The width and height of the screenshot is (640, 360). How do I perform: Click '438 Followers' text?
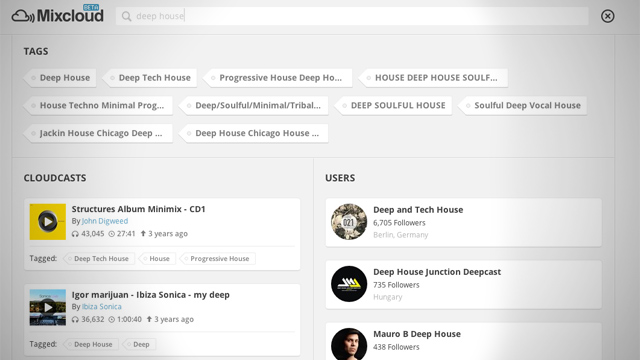tap(396, 347)
